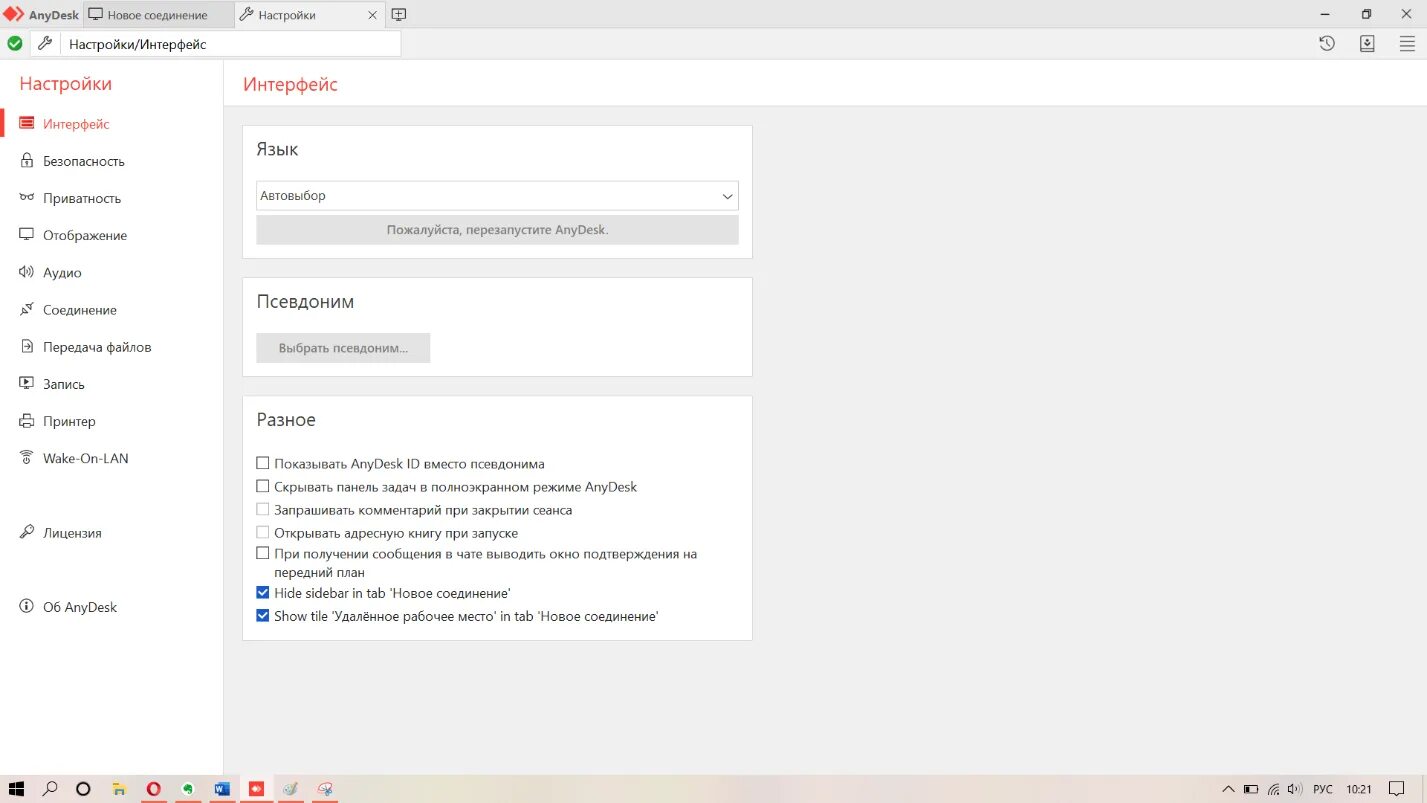Viewport: 1427px width, 803px height.
Task: Toggle 'Скрывать панель задач в полноэкранном режиме' checkbox
Action: coord(263,487)
